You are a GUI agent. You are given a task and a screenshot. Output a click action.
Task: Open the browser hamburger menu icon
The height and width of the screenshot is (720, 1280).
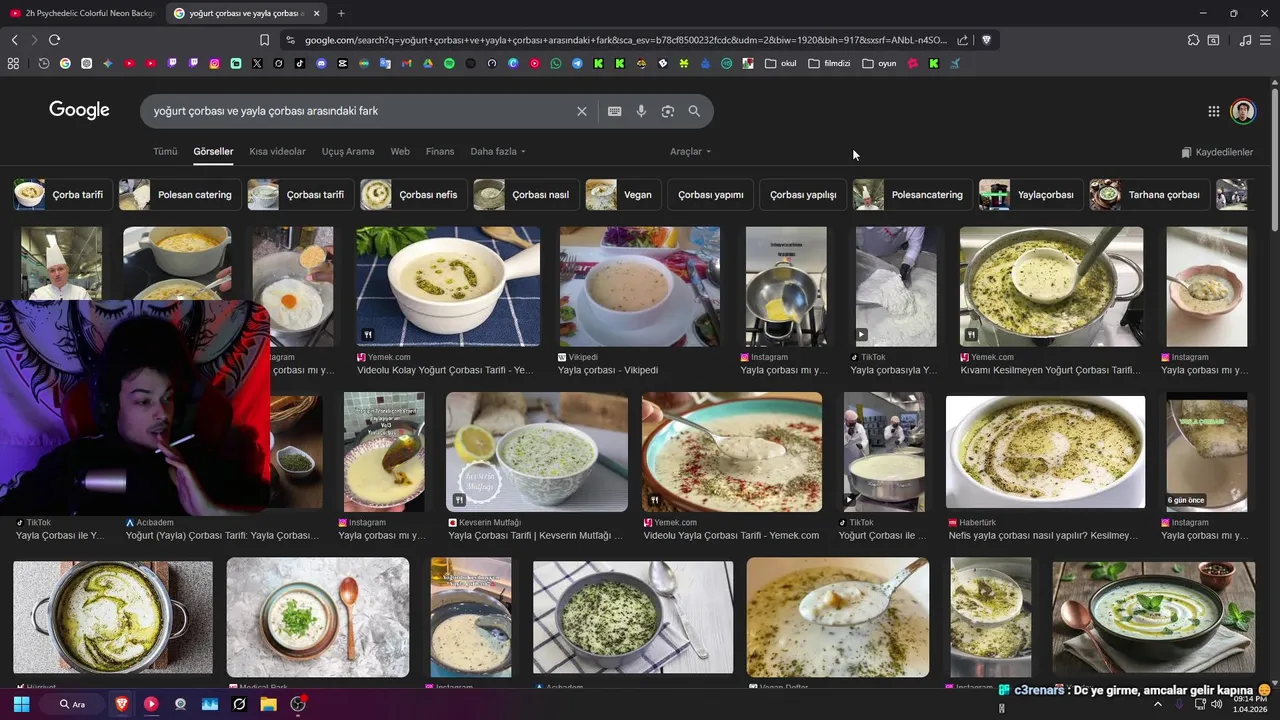[1266, 40]
